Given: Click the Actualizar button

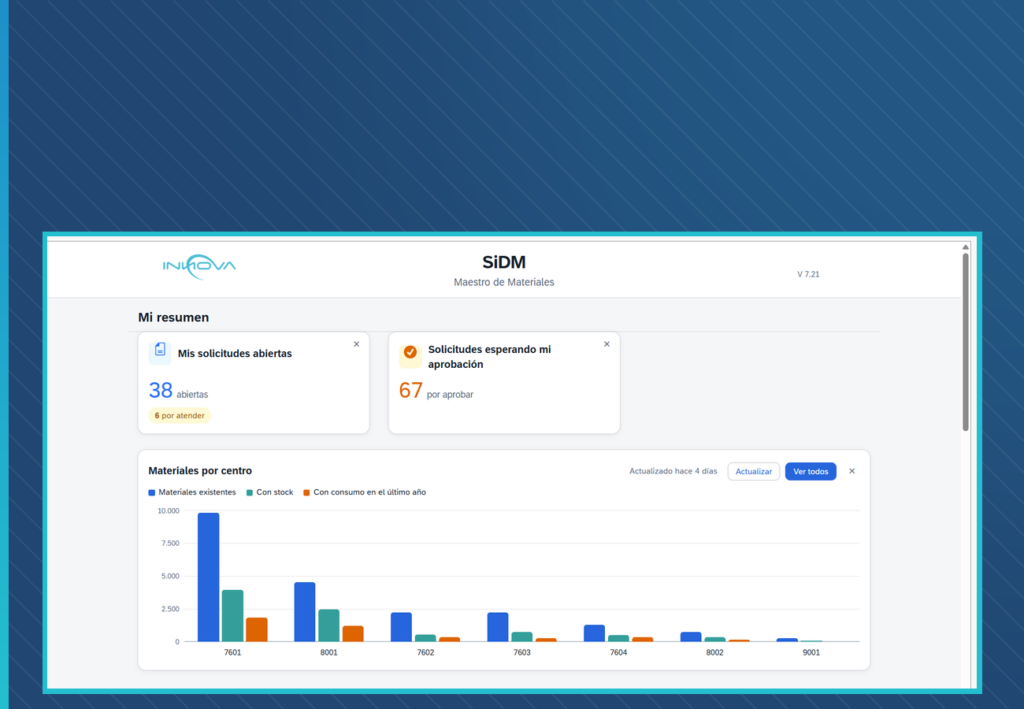Looking at the screenshot, I should click(754, 471).
